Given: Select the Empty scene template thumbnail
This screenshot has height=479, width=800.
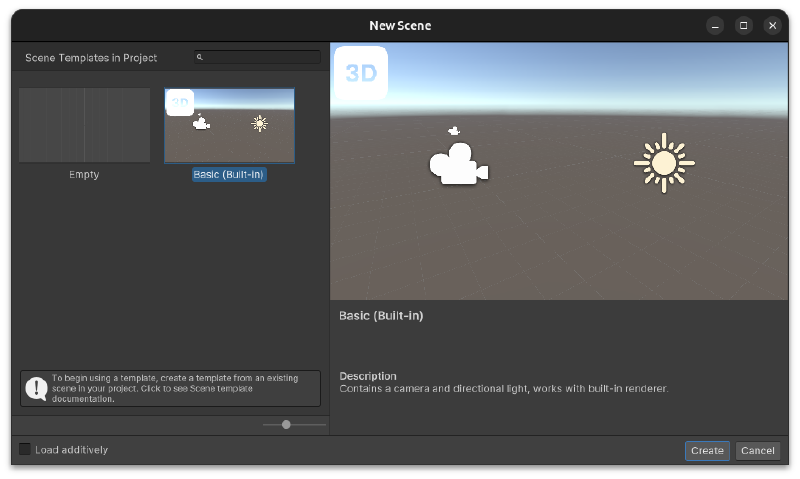Looking at the screenshot, I should (85, 125).
